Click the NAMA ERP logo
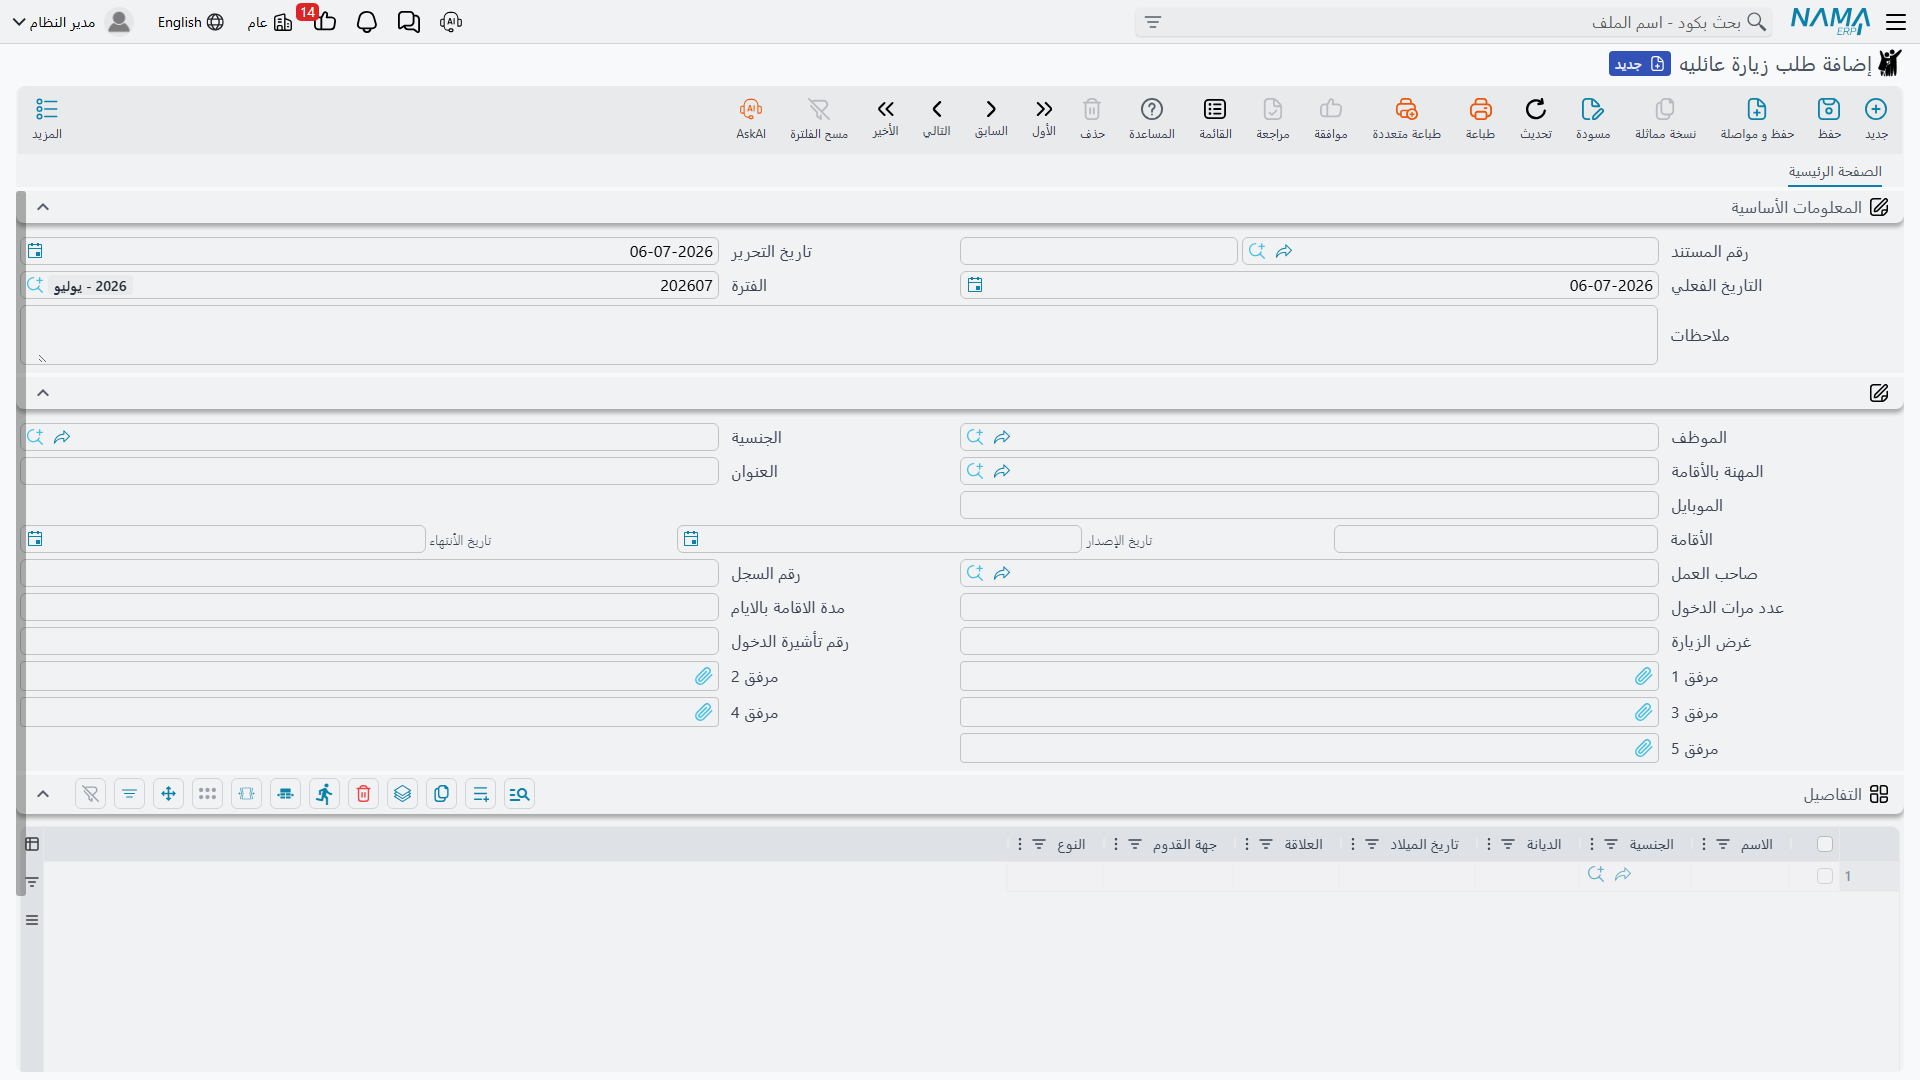1920x1080 pixels. 1830,21
